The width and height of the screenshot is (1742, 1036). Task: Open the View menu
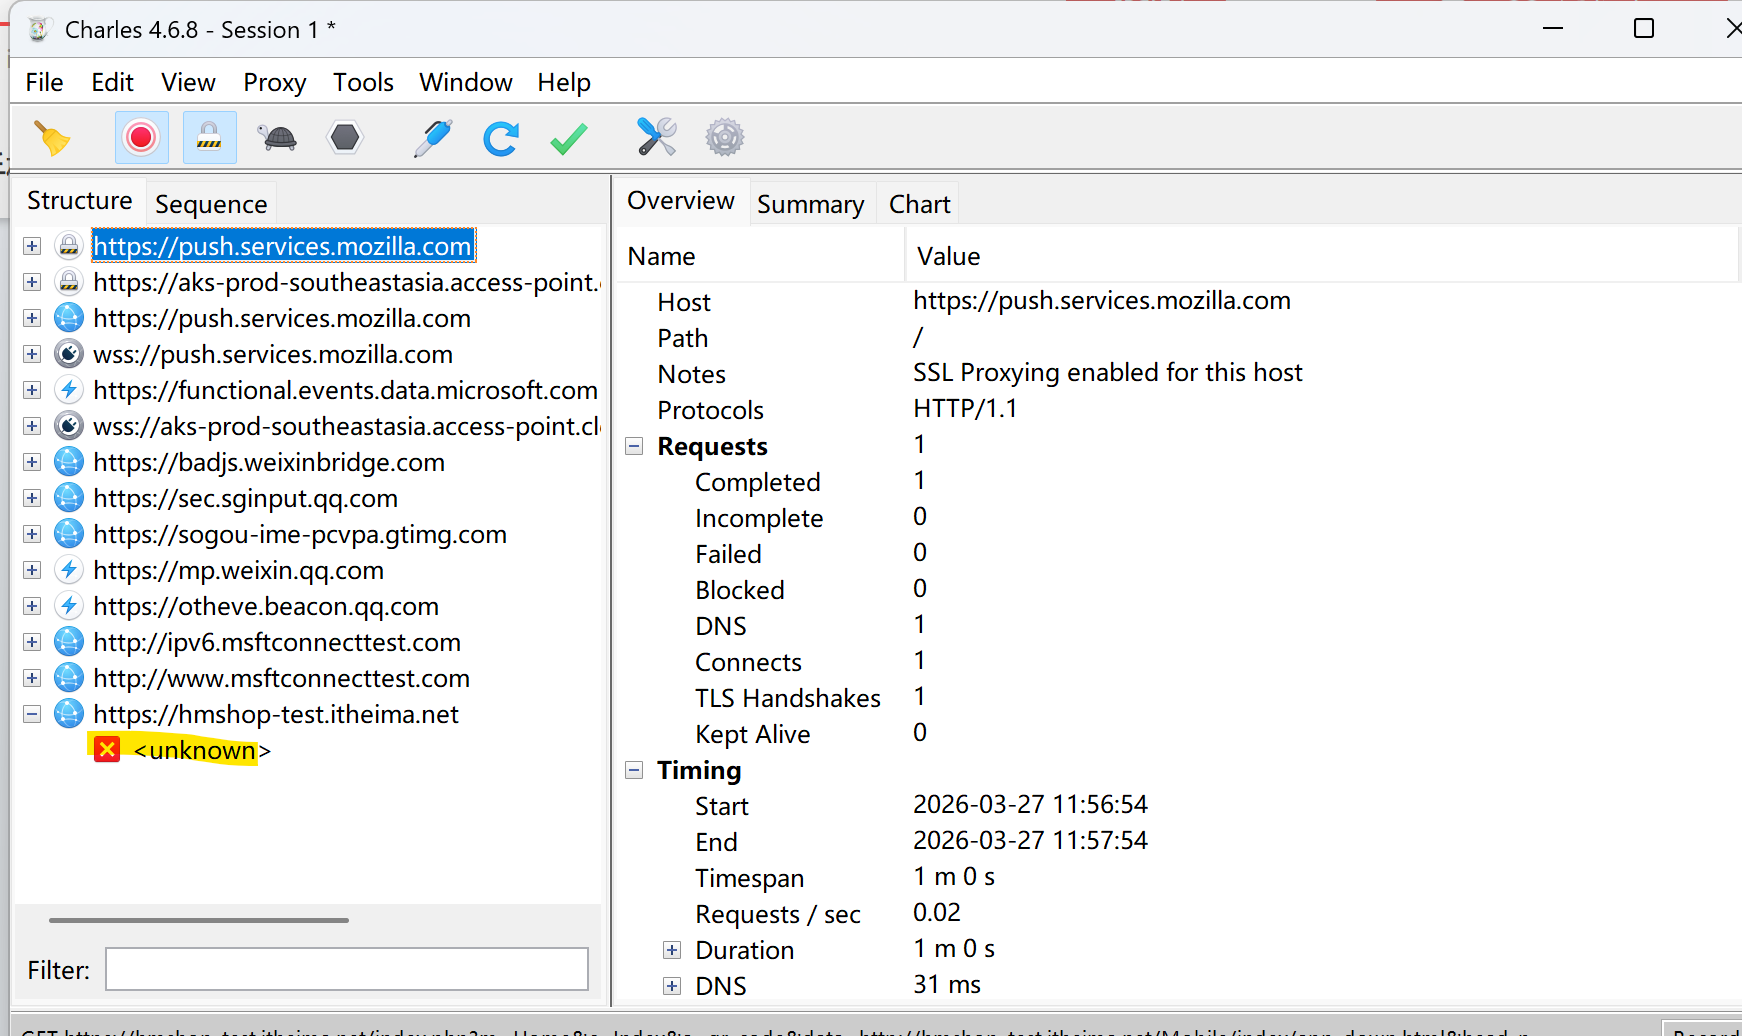coord(188,82)
